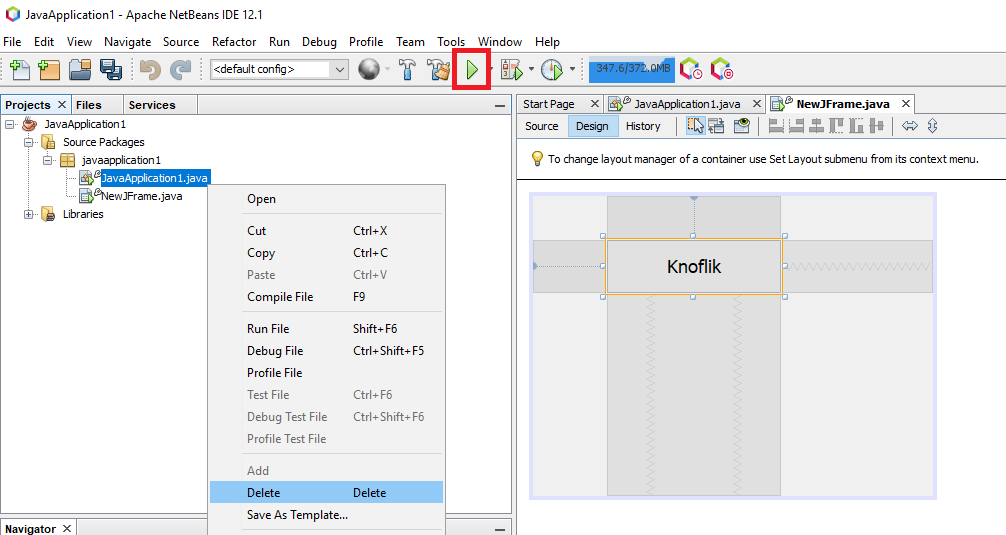Open the default config dropdown

click(x=340, y=70)
